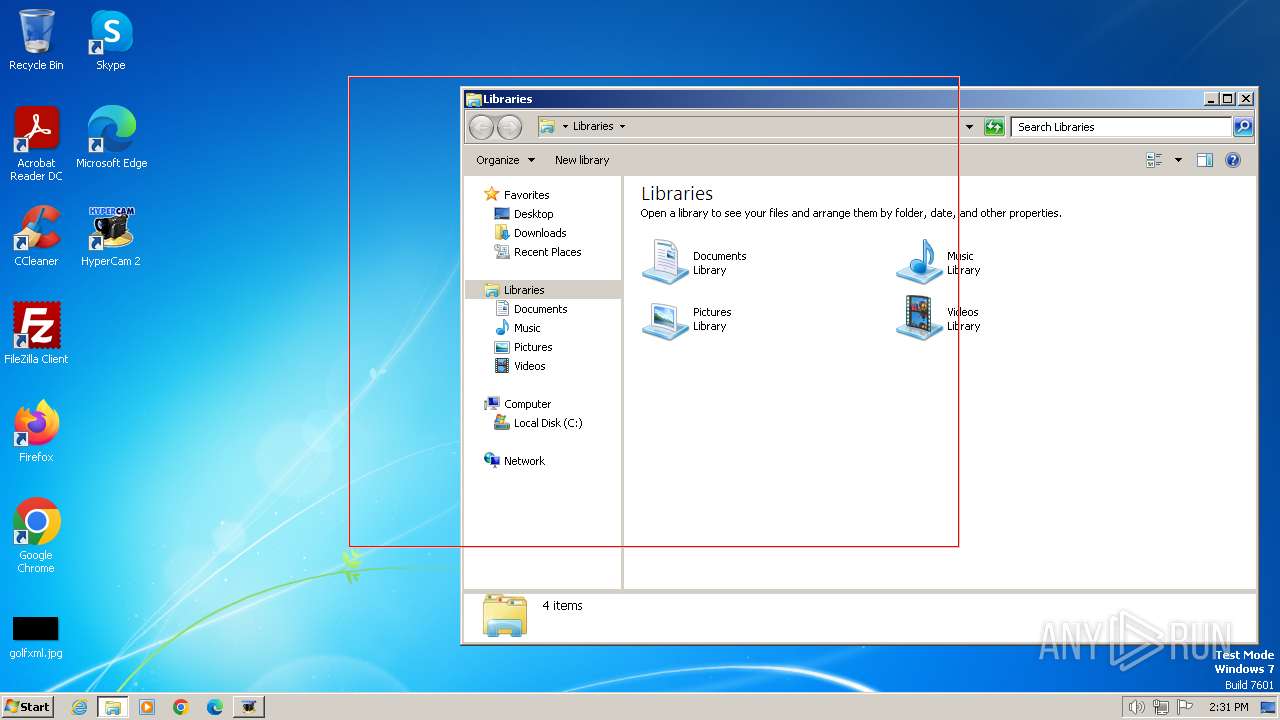
Task: Open Action Center flag tray icon
Action: pos(1185,707)
